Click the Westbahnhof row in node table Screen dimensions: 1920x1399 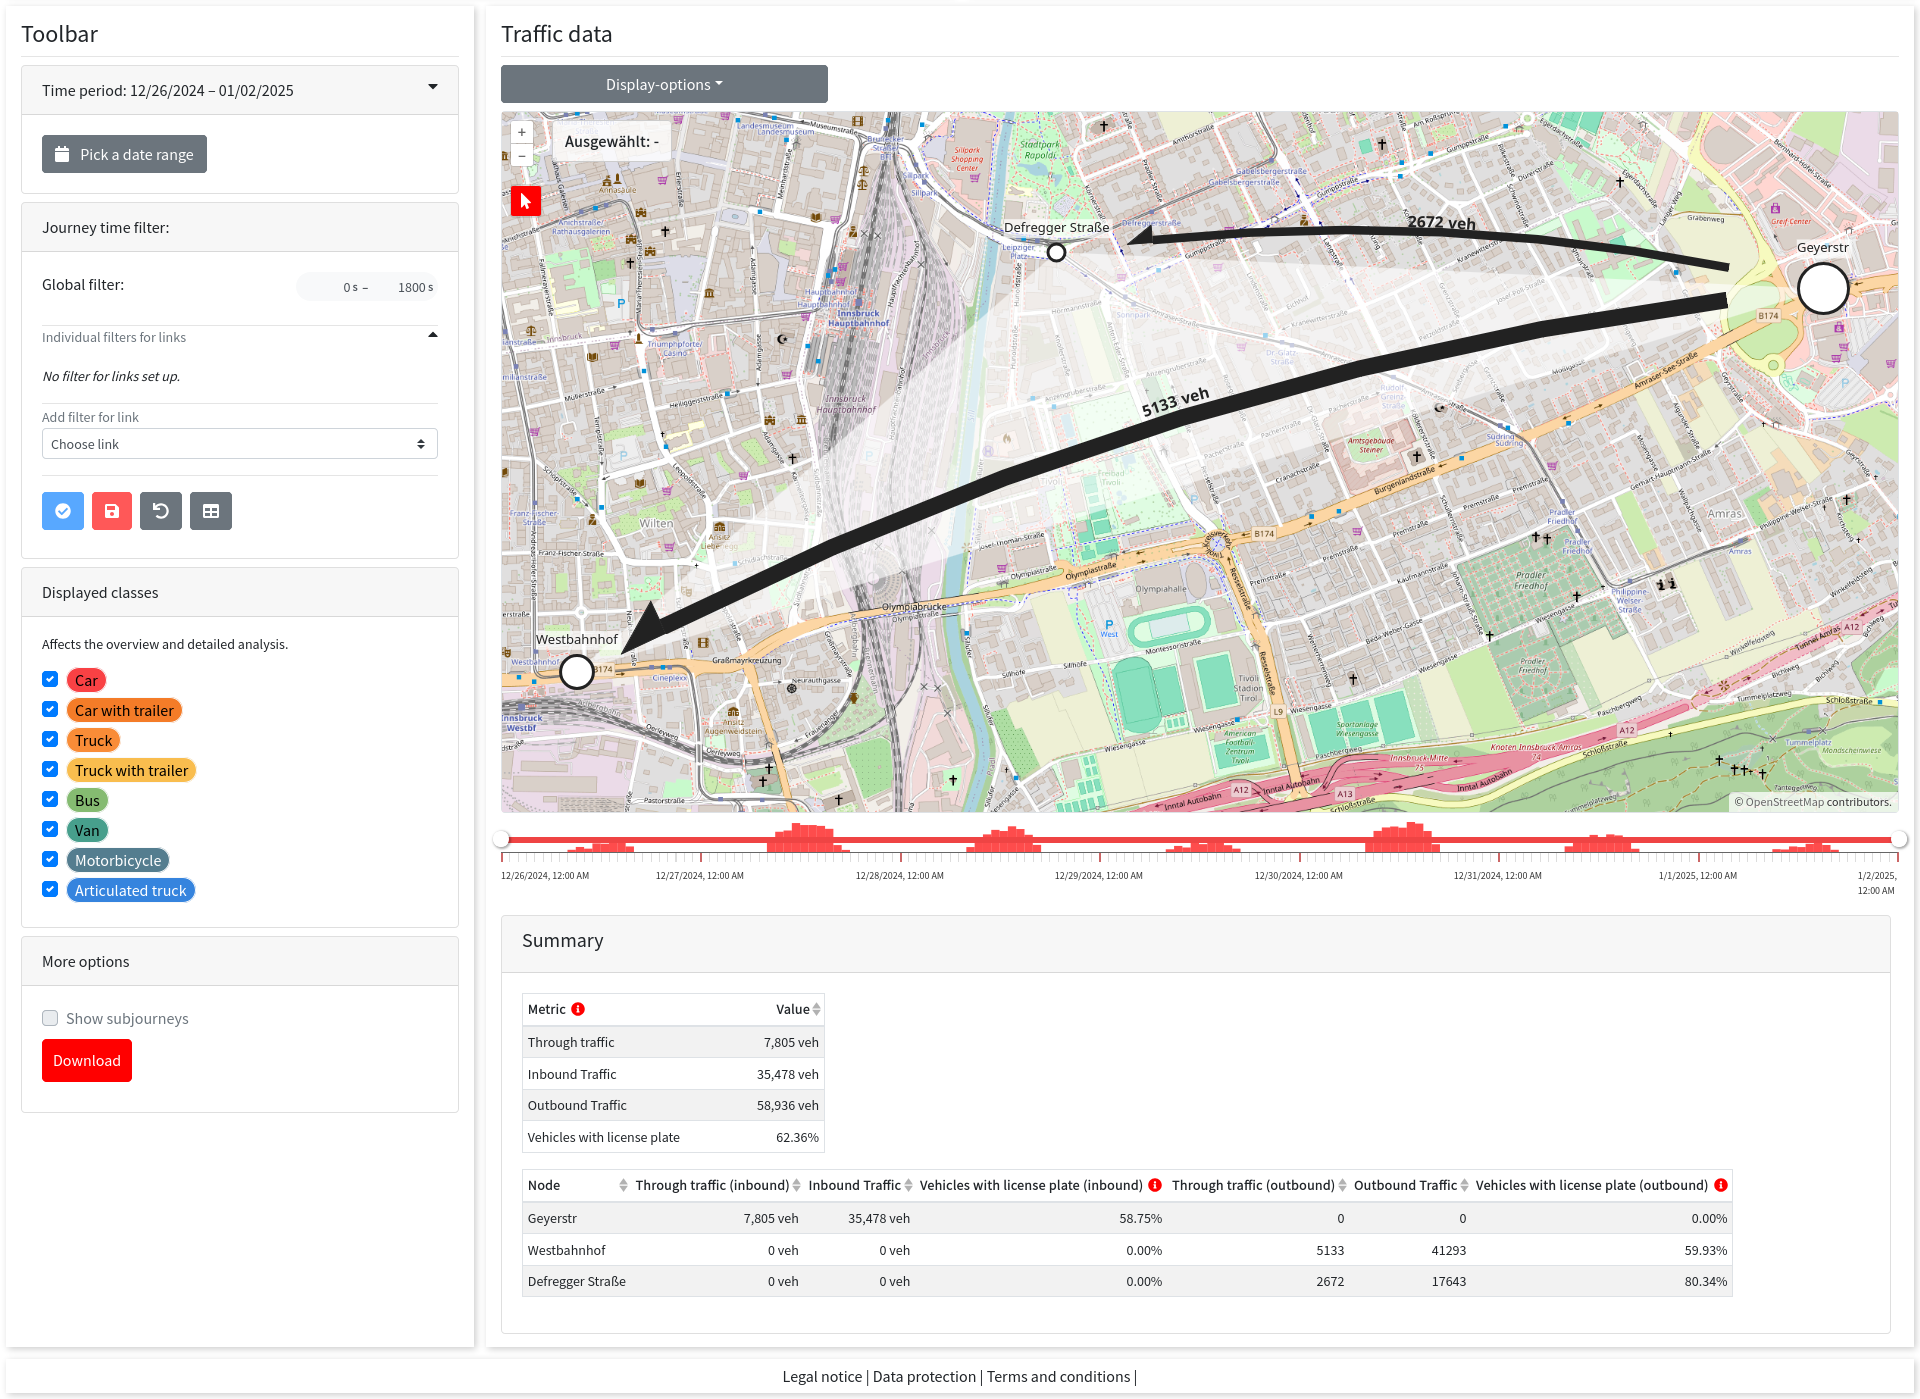coord(1127,1250)
